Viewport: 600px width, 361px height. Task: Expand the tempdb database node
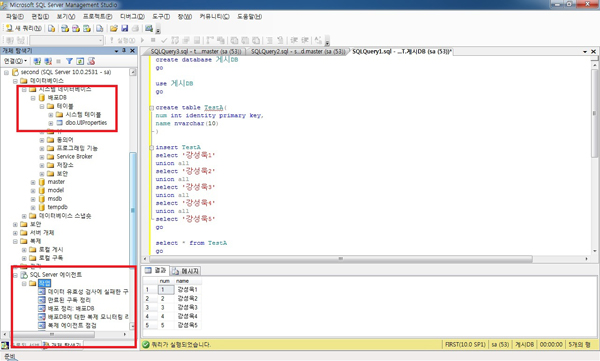click(x=33, y=207)
